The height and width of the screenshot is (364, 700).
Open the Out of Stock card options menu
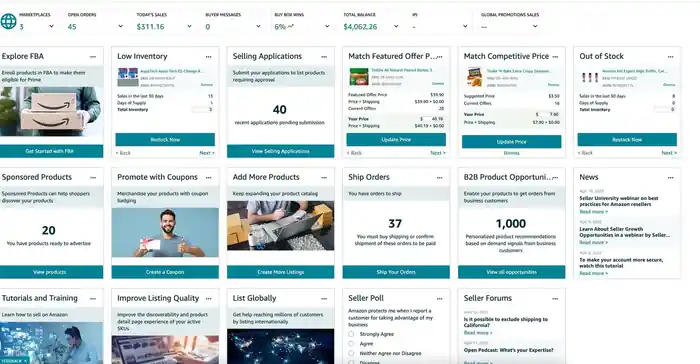coord(671,57)
